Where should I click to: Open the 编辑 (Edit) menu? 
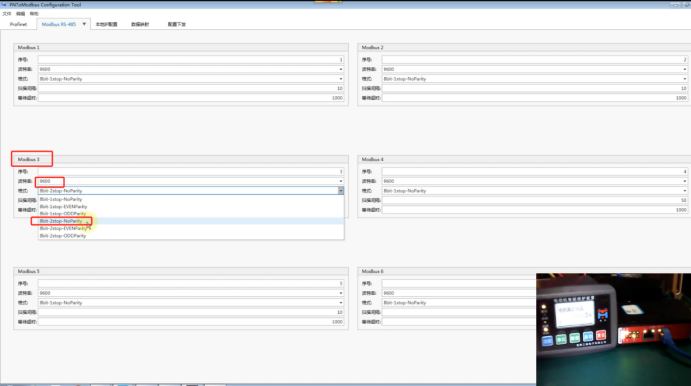[x=20, y=14]
